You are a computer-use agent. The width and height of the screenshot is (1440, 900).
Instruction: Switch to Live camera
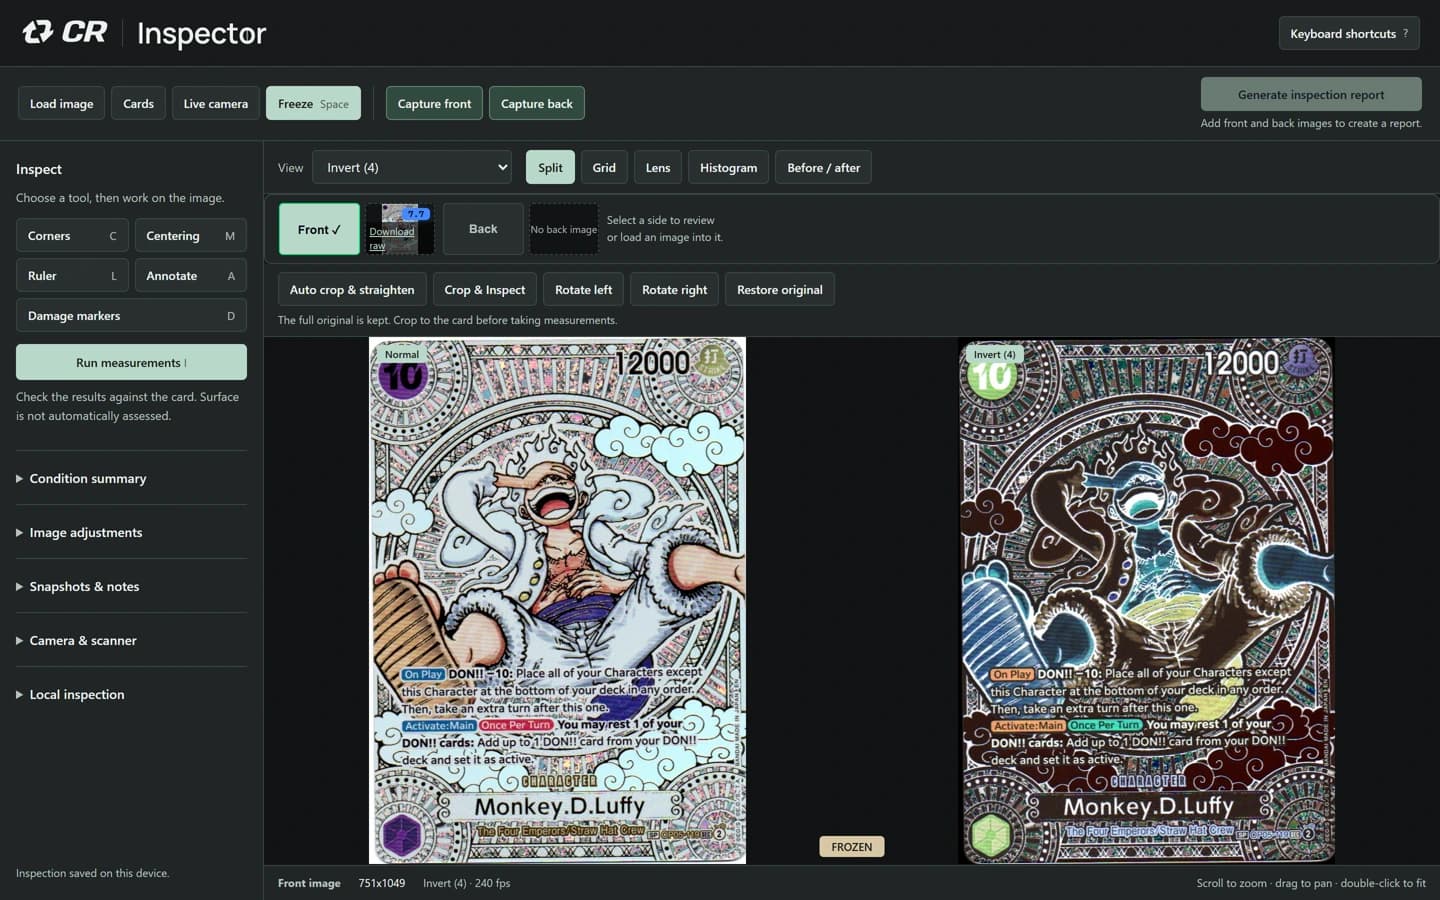tap(216, 103)
